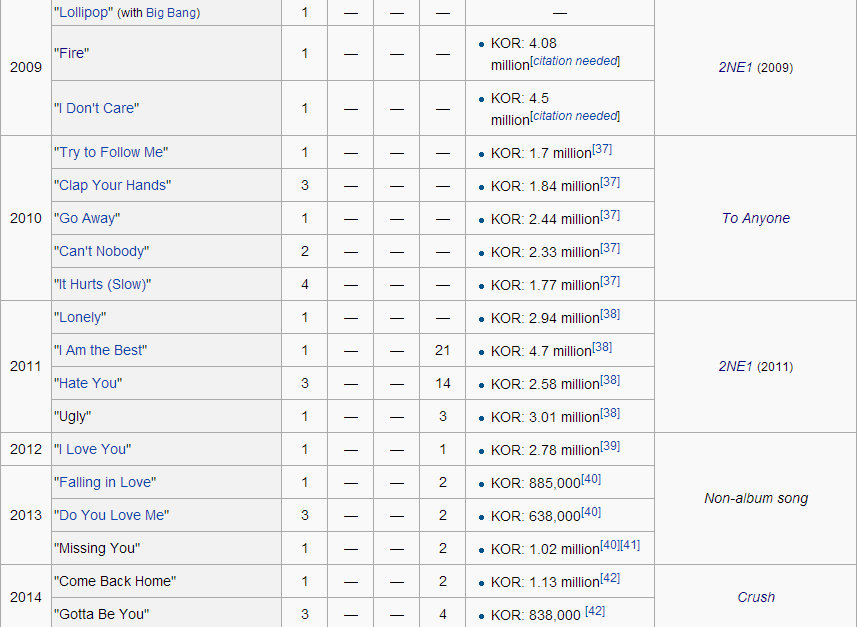The width and height of the screenshot is (858, 627).
Task: Select the "Come Back Home" title
Action: pyautogui.click(x=115, y=581)
